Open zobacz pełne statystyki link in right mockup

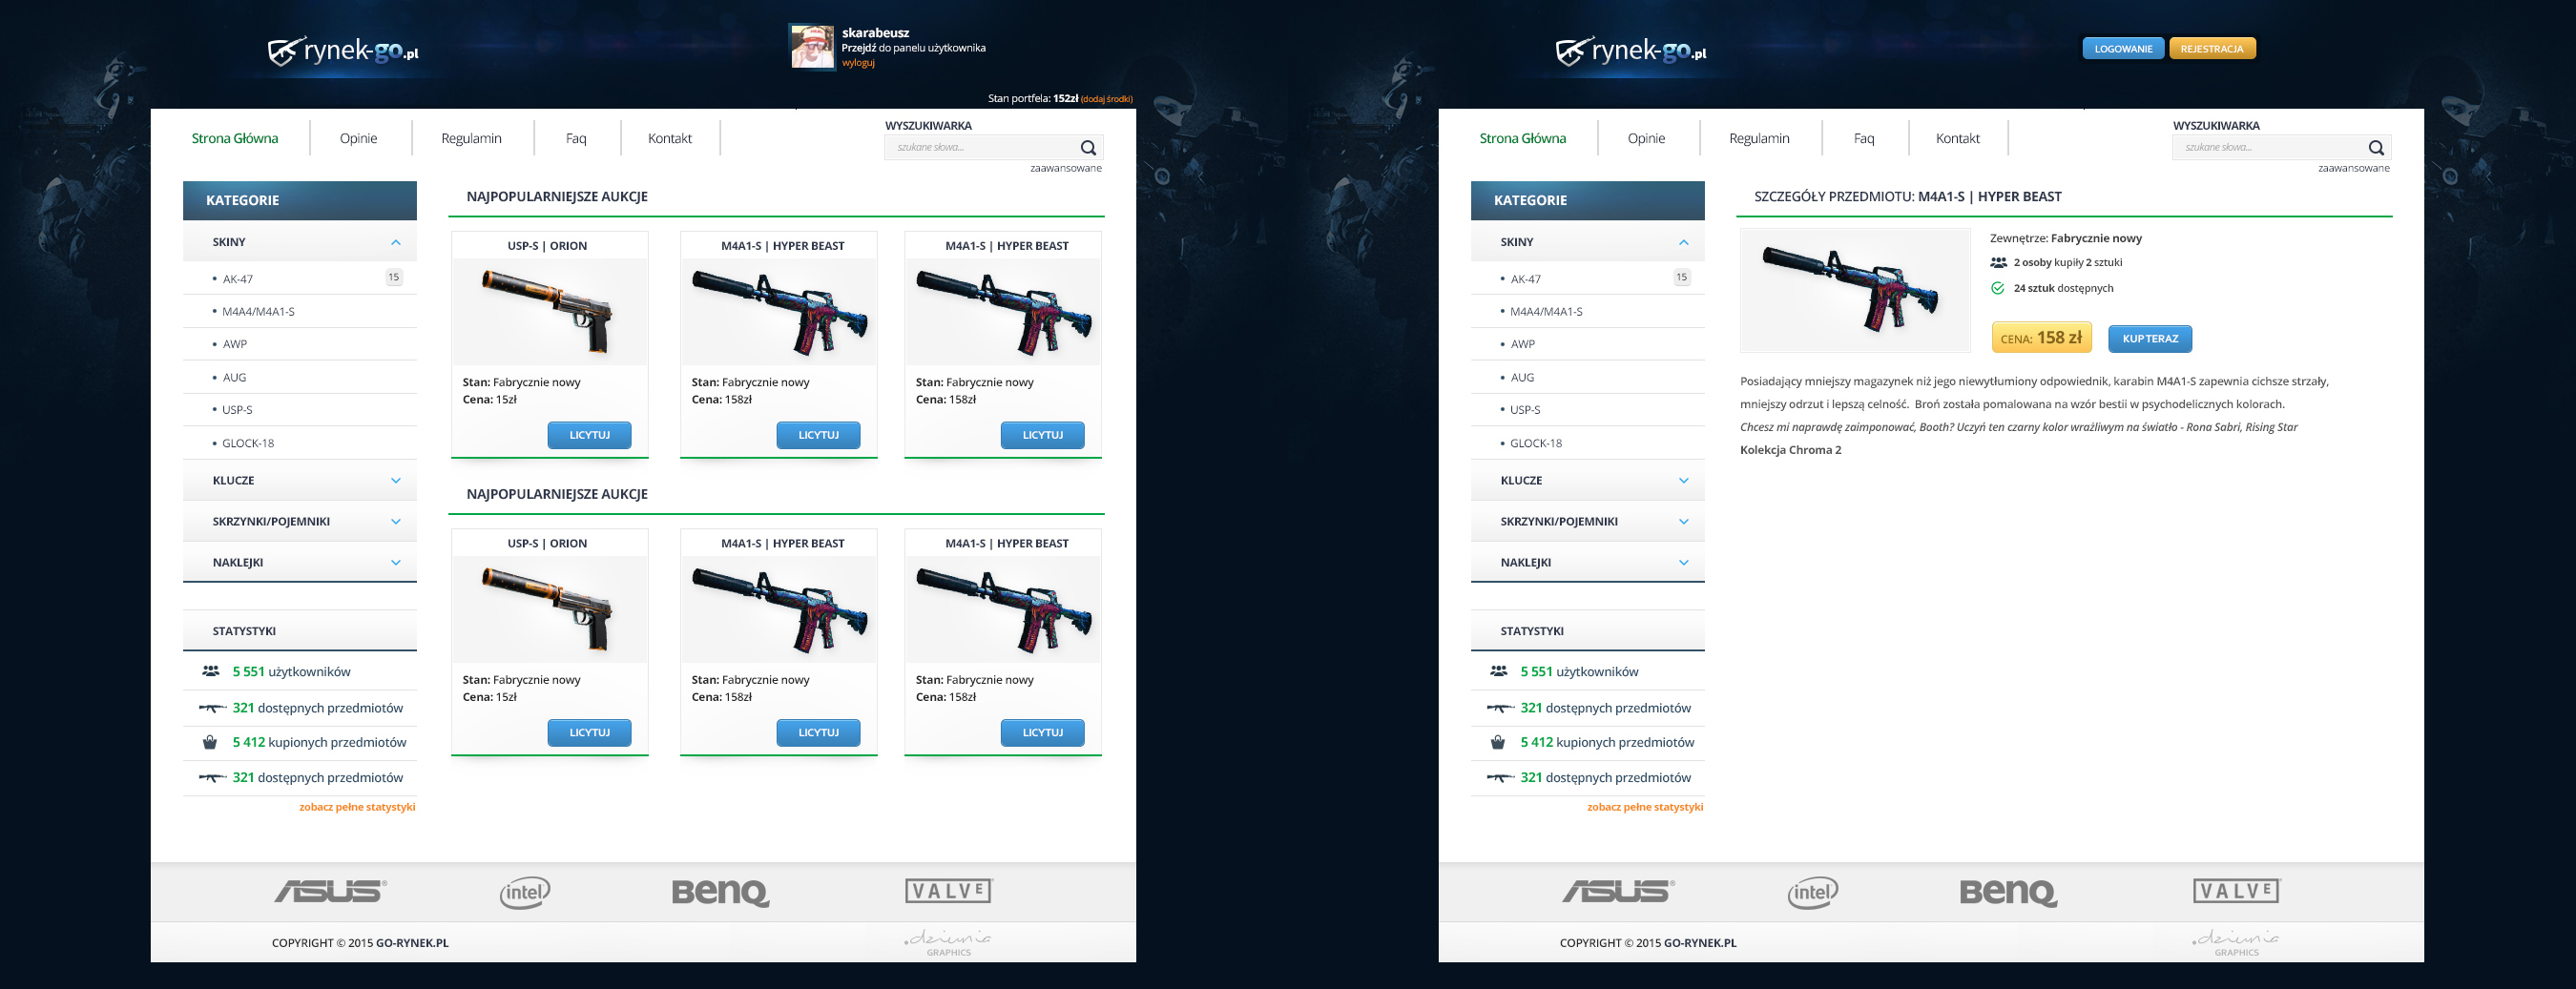point(1645,807)
